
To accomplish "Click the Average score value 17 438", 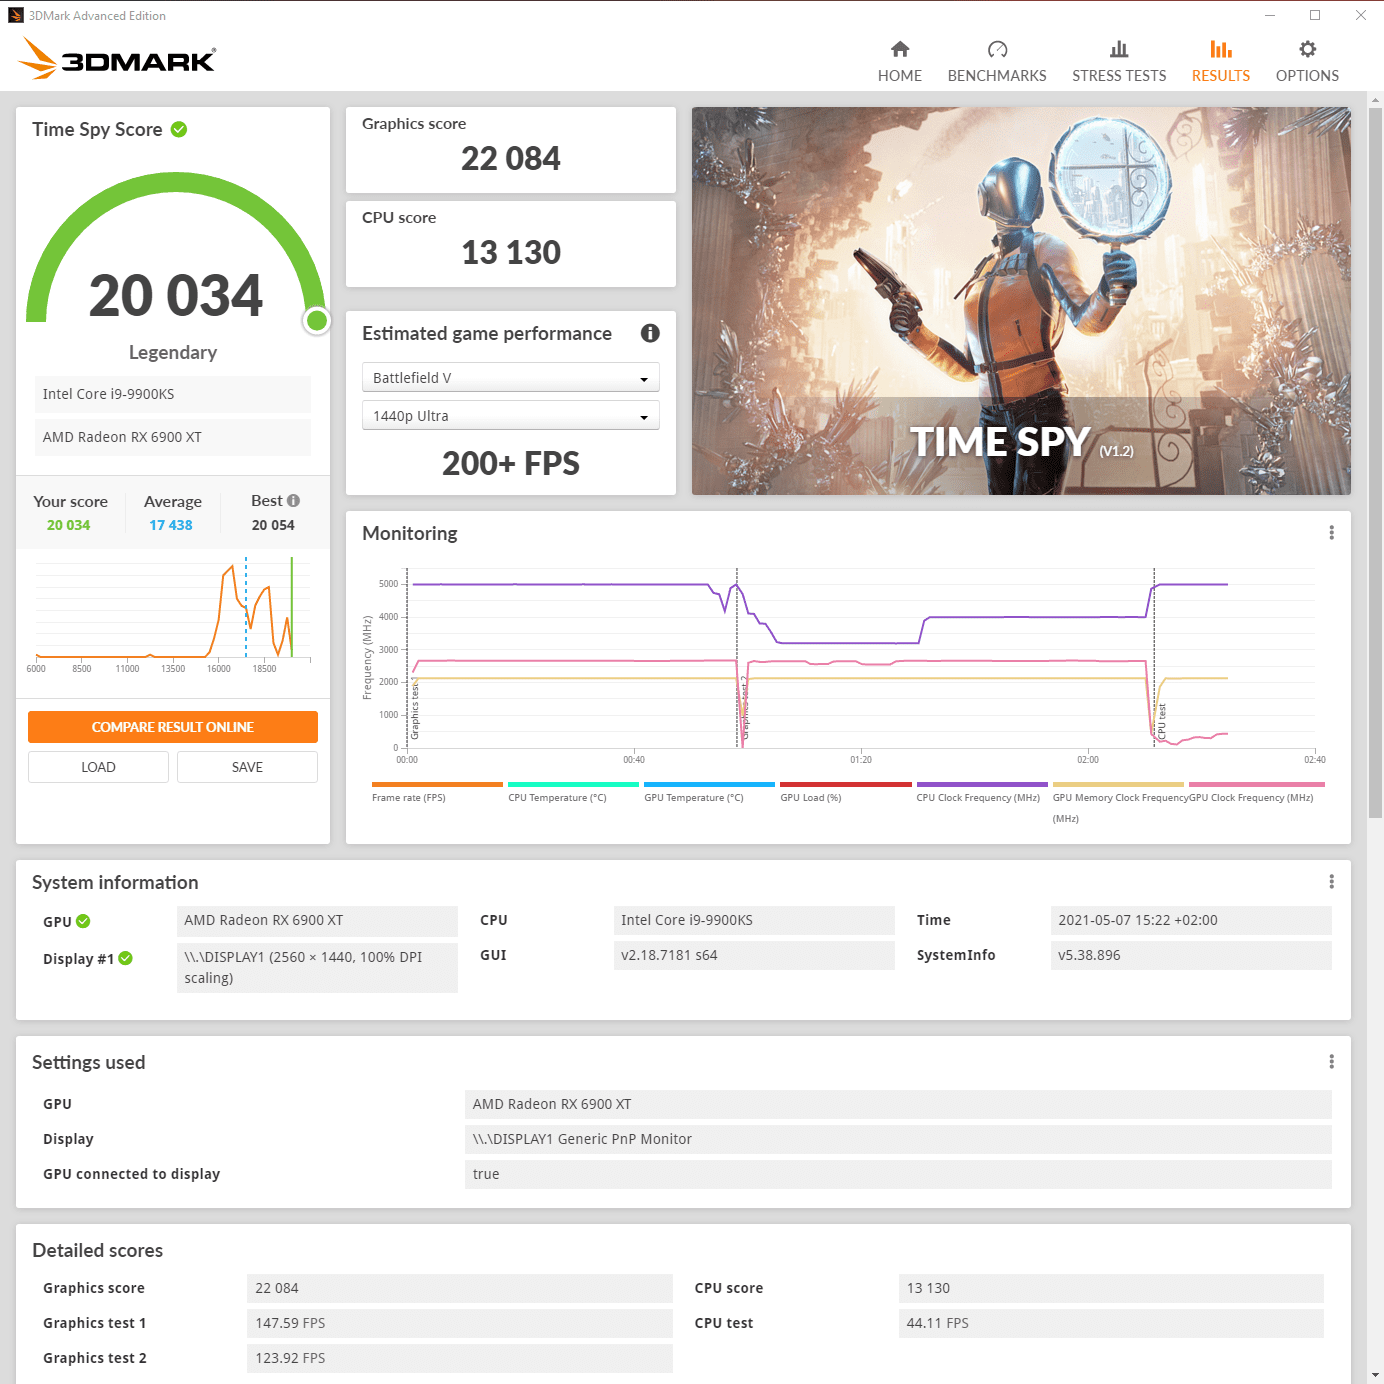I will [171, 525].
